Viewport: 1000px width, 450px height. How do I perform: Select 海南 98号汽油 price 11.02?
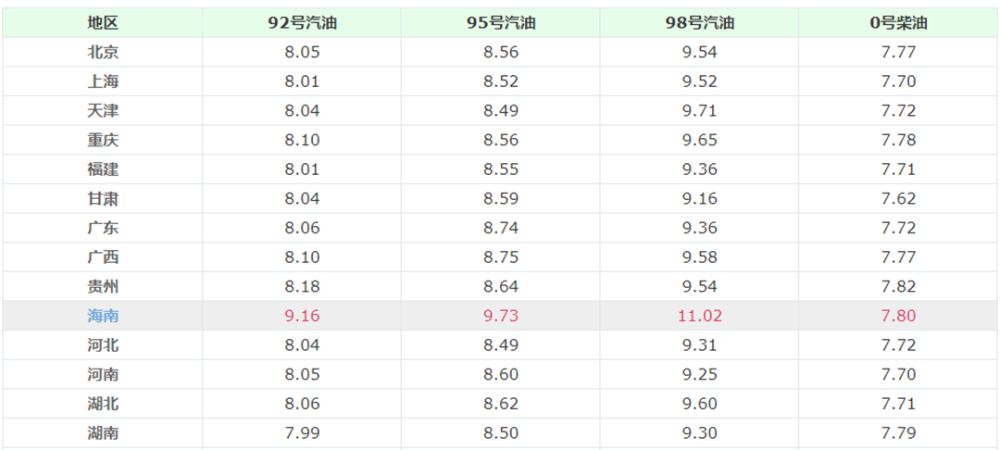pos(699,316)
